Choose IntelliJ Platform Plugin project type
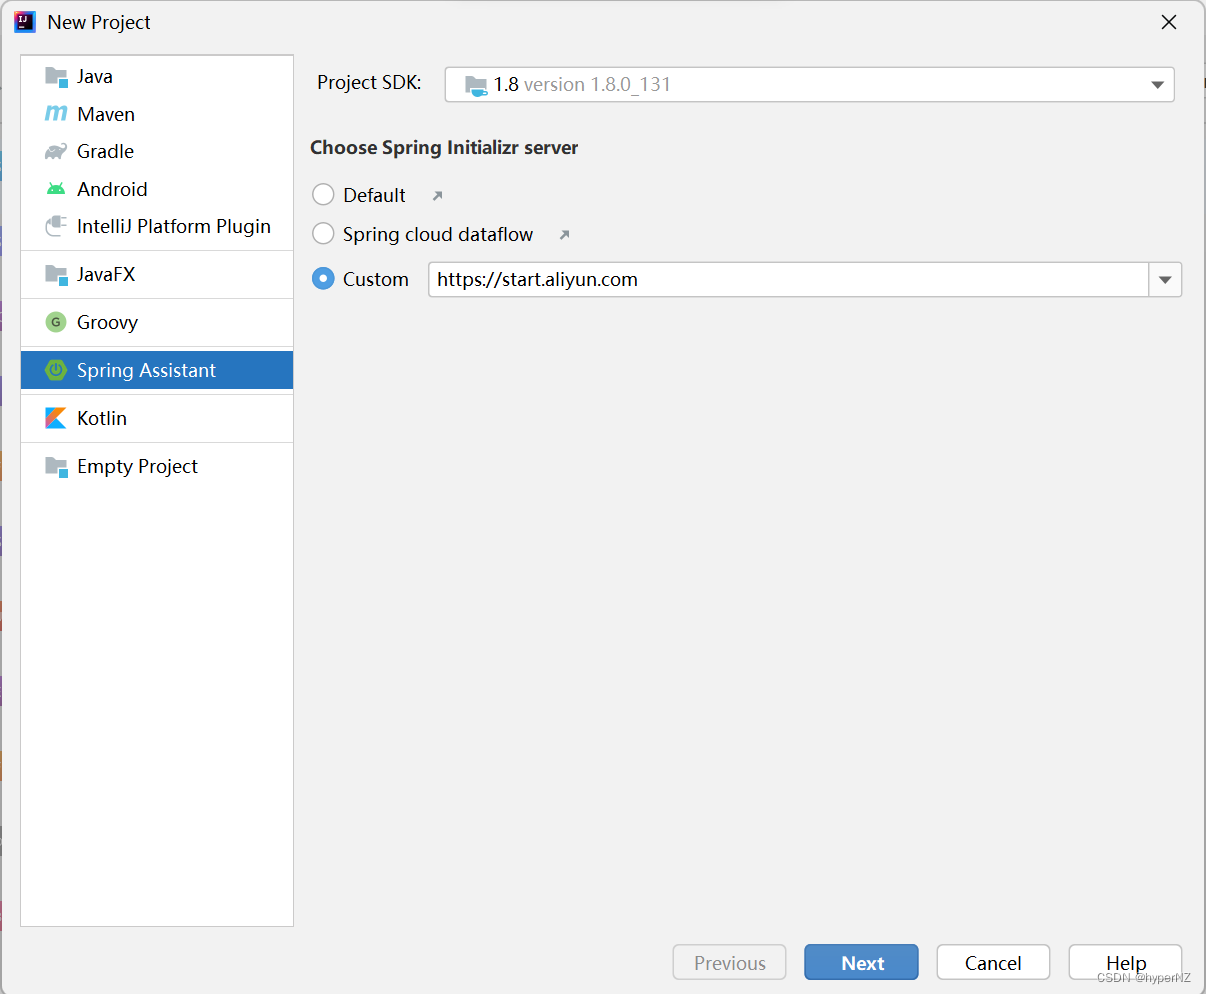 (157, 227)
